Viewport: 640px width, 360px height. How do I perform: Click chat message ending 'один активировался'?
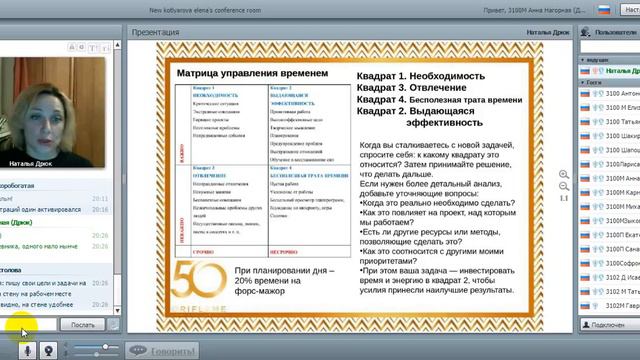41,209
